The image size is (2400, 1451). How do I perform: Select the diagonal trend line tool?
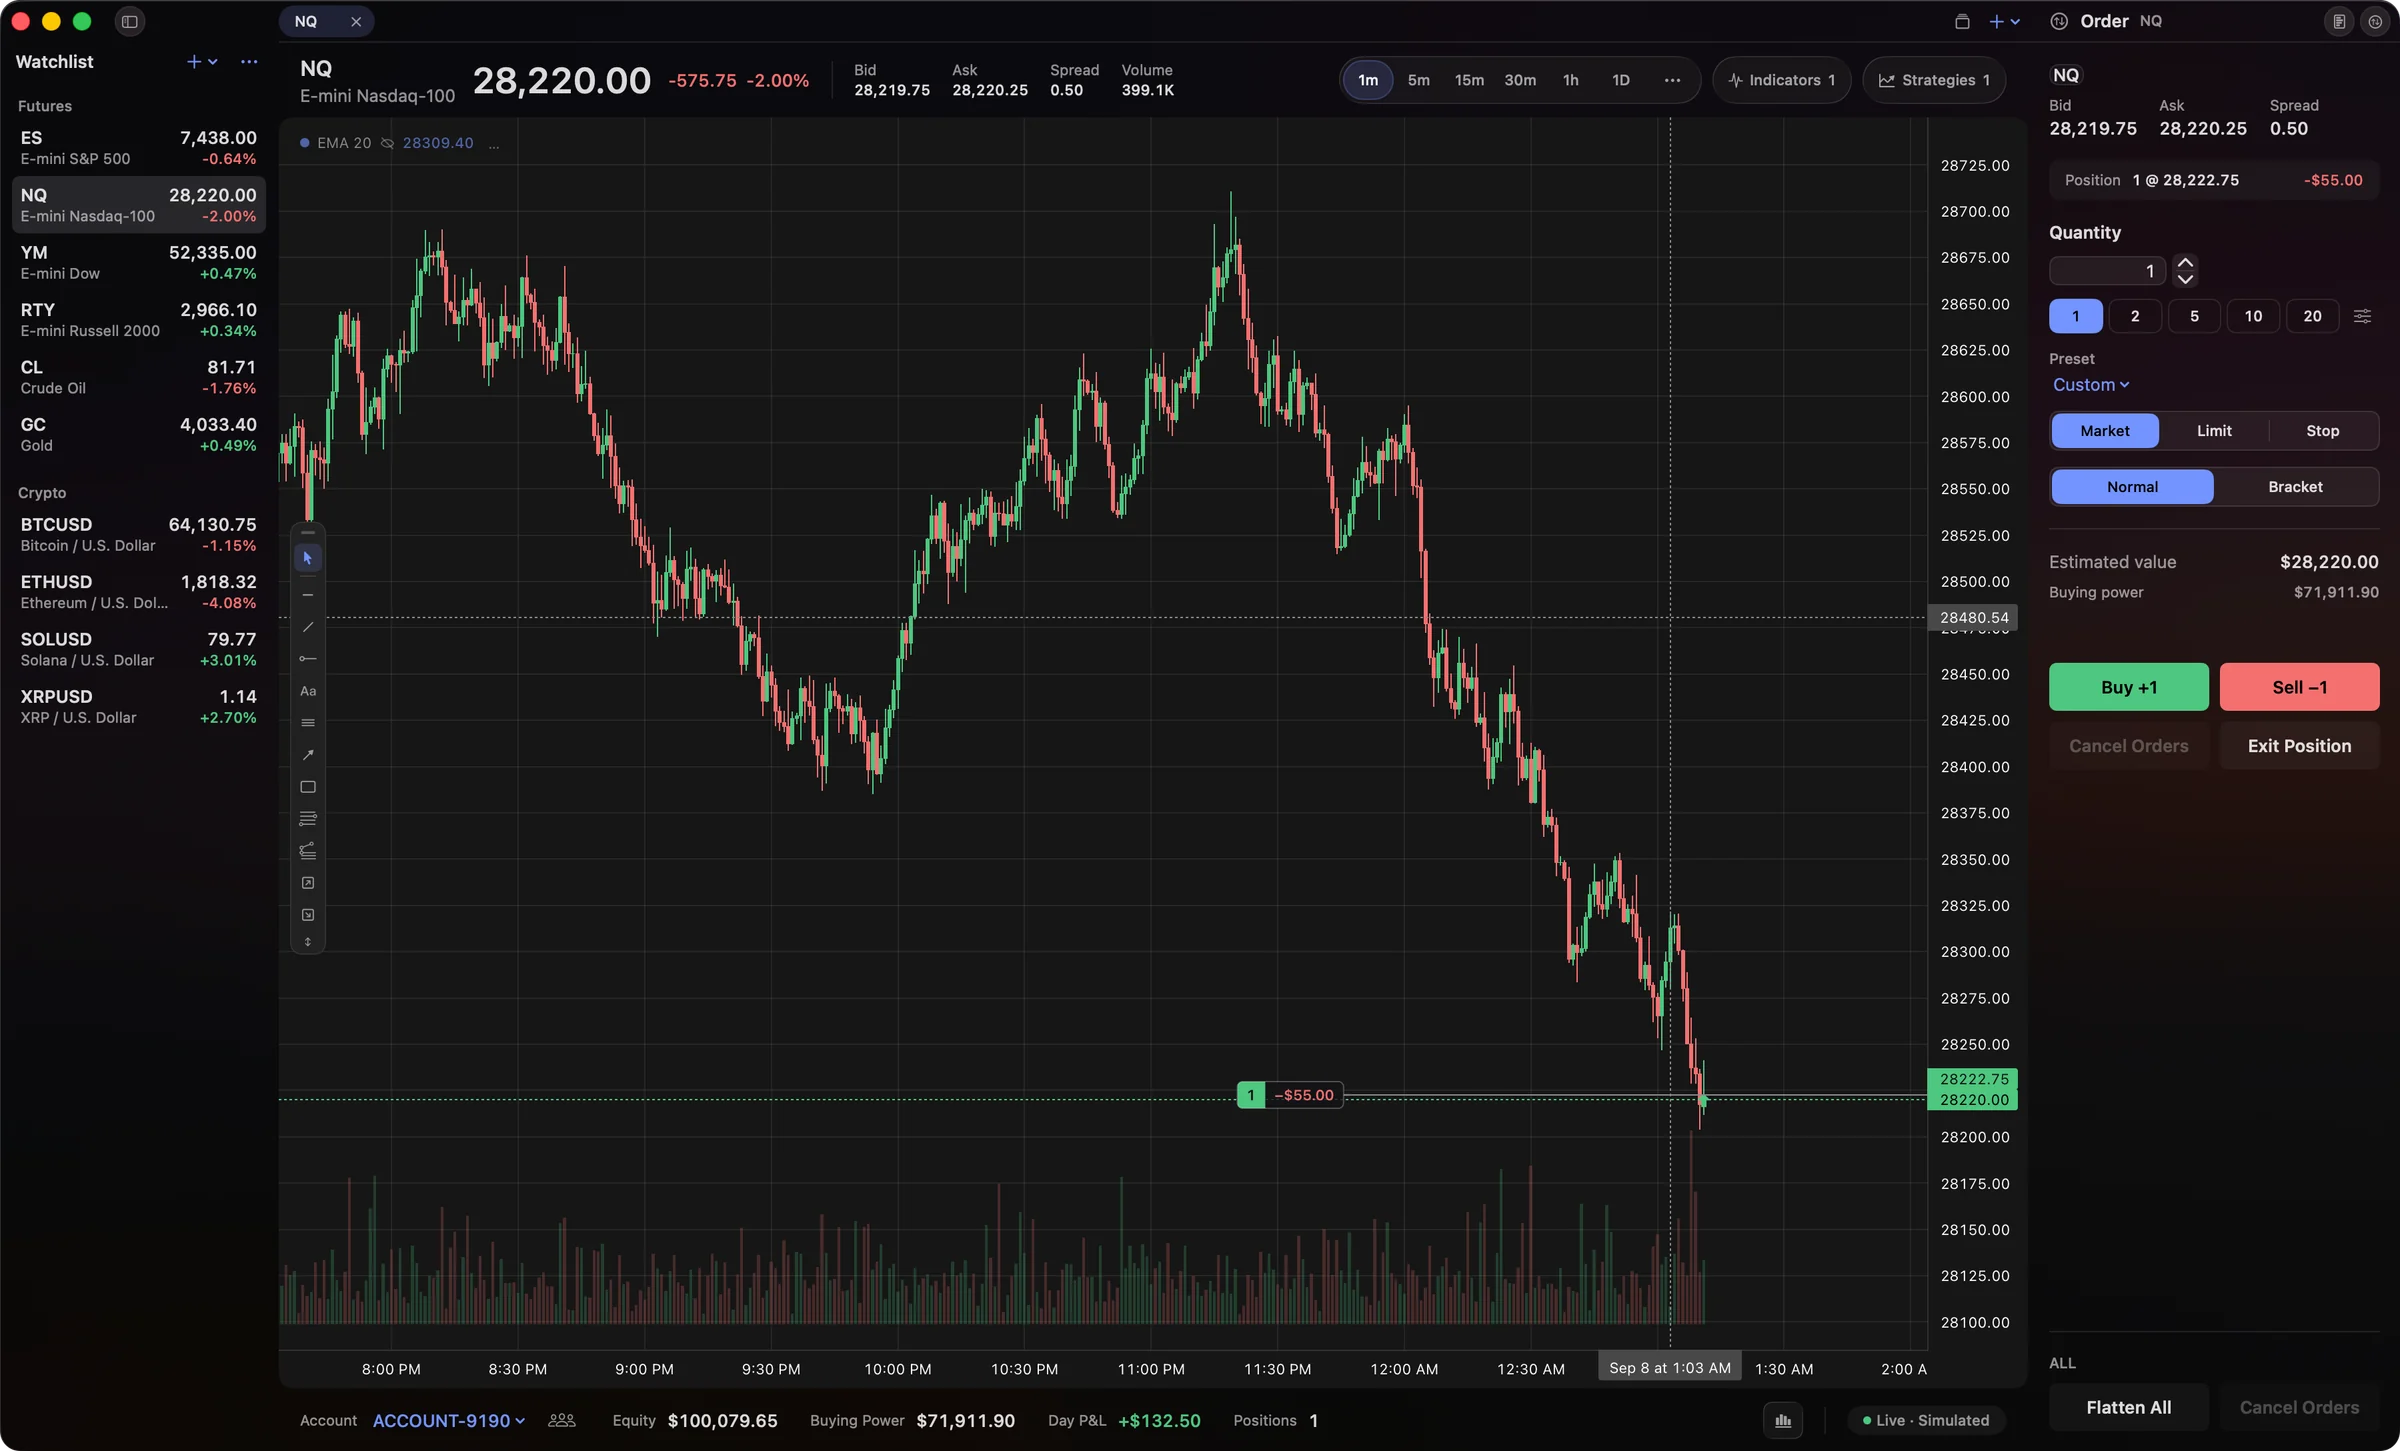tap(307, 627)
